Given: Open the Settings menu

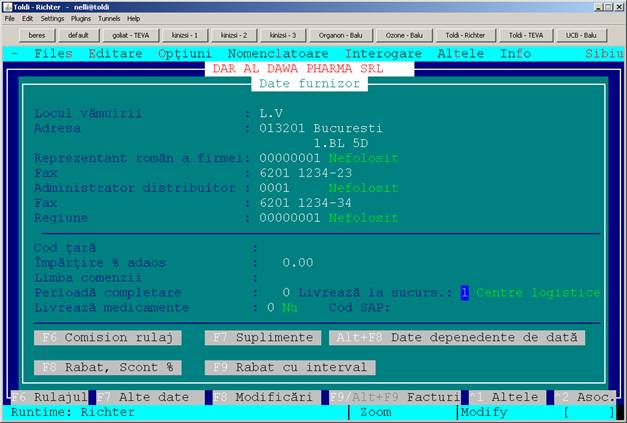Looking at the screenshot, I should [52, 18].
